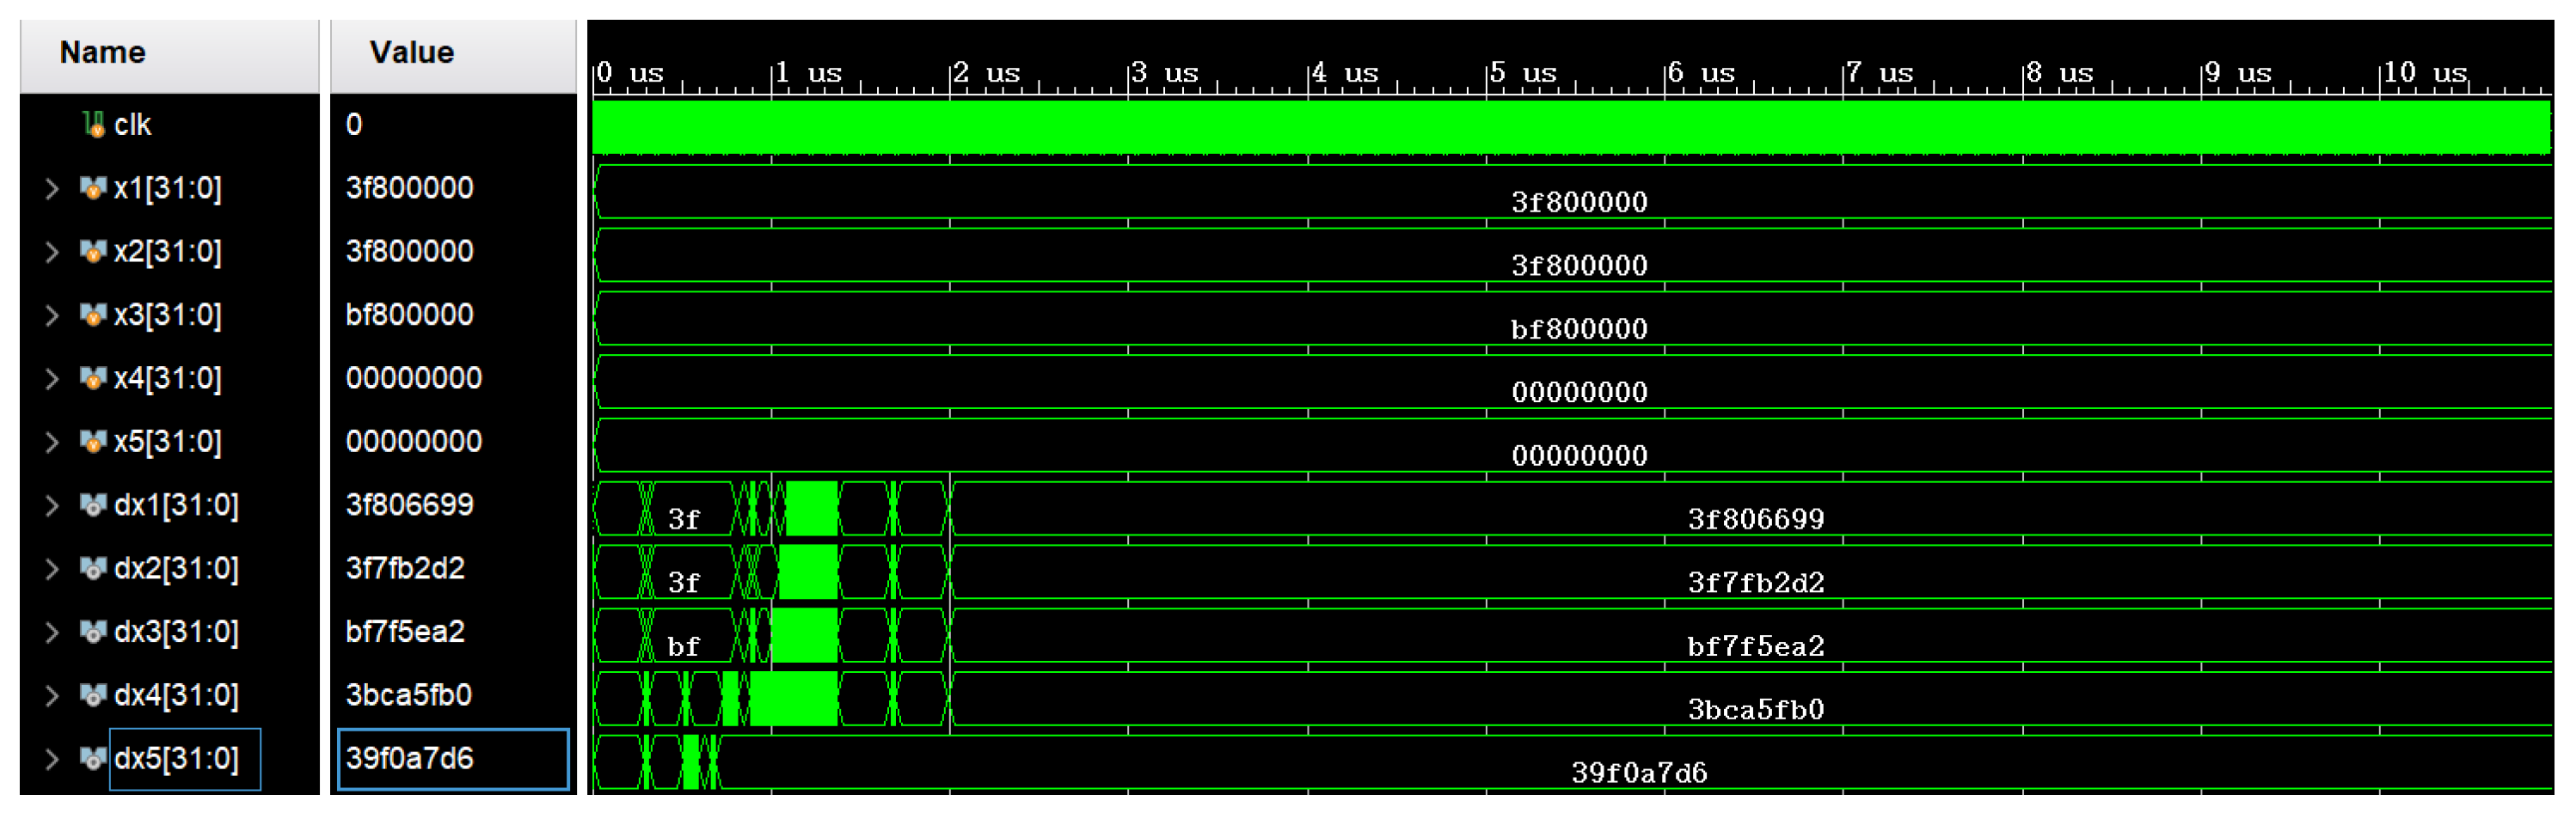2576x813 pixels.
Task: Click the 5 us timeline marker
Action: pos(1523,73)
